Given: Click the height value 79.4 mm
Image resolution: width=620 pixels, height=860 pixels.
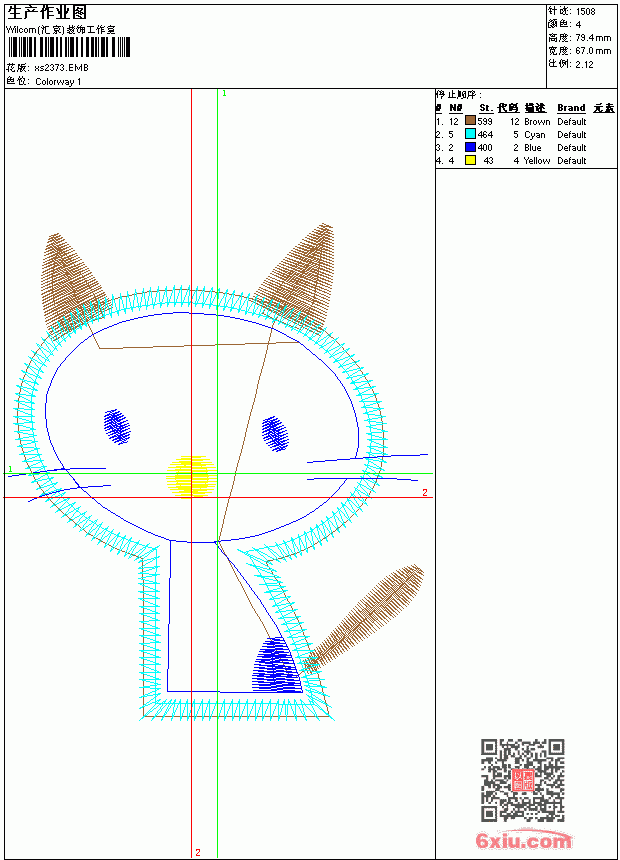Looking at the screenshot, I should pos(593,38).
